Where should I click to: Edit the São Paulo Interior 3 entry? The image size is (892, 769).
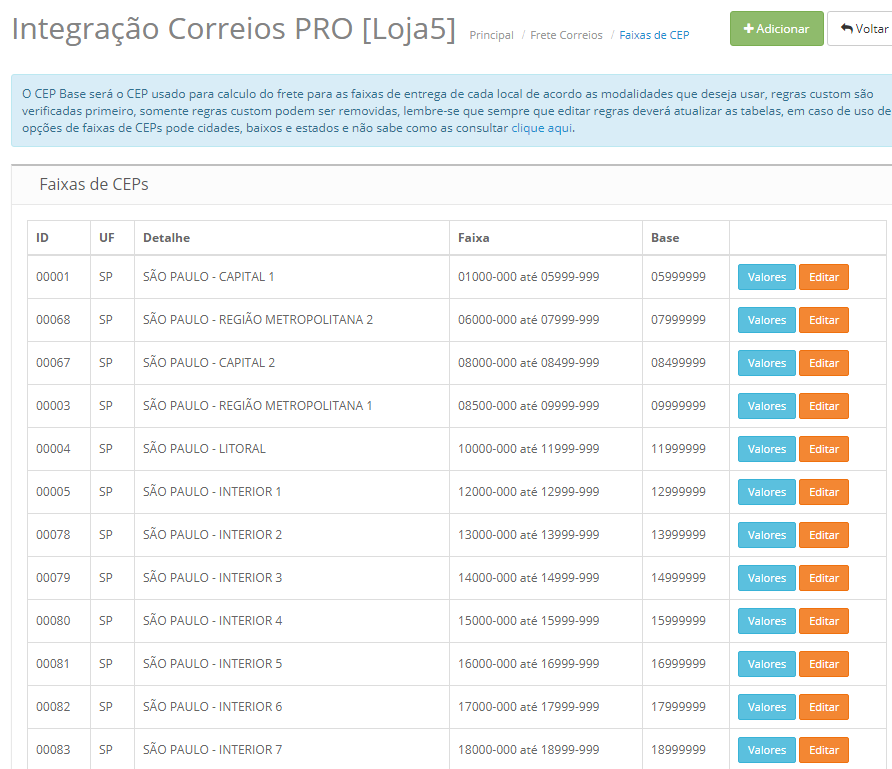pyautogui.click(x=823, y=578)
